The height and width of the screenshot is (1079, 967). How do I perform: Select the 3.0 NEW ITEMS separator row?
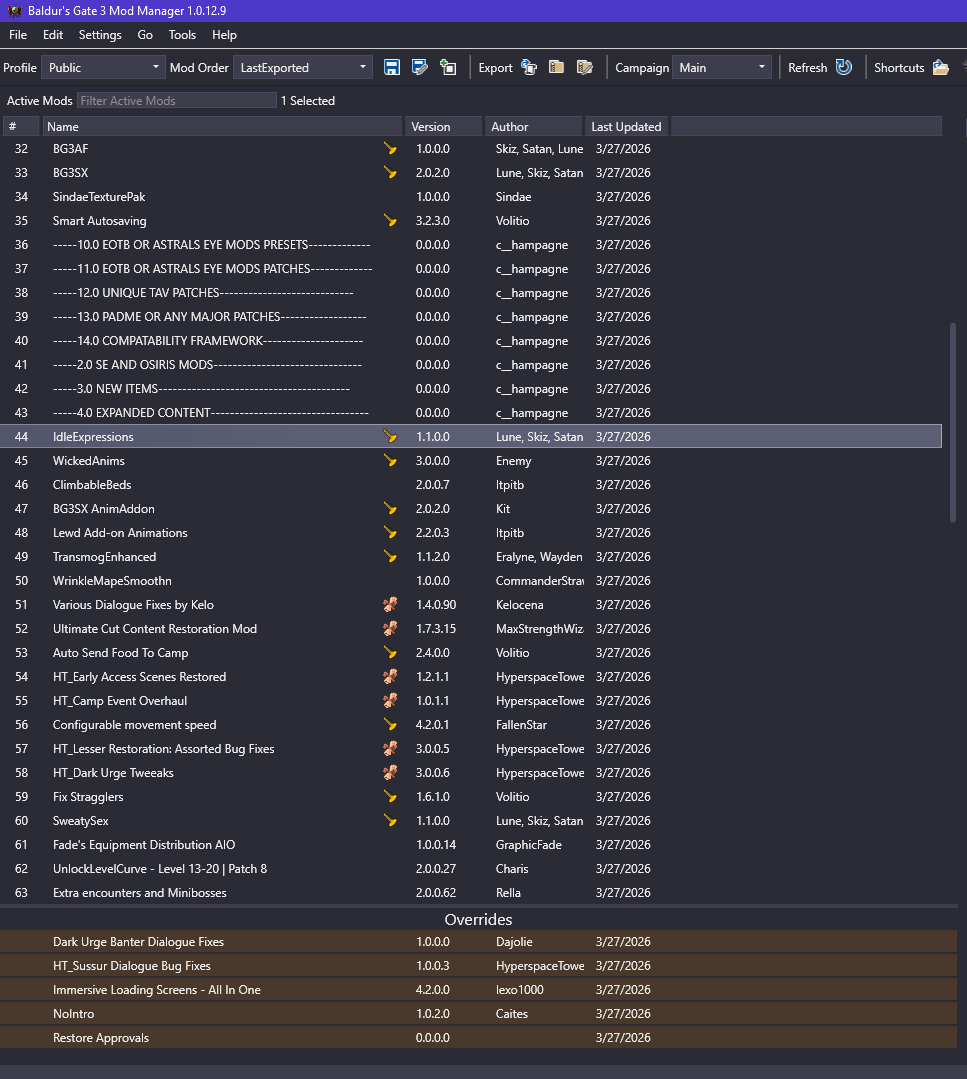click(471, 389)
